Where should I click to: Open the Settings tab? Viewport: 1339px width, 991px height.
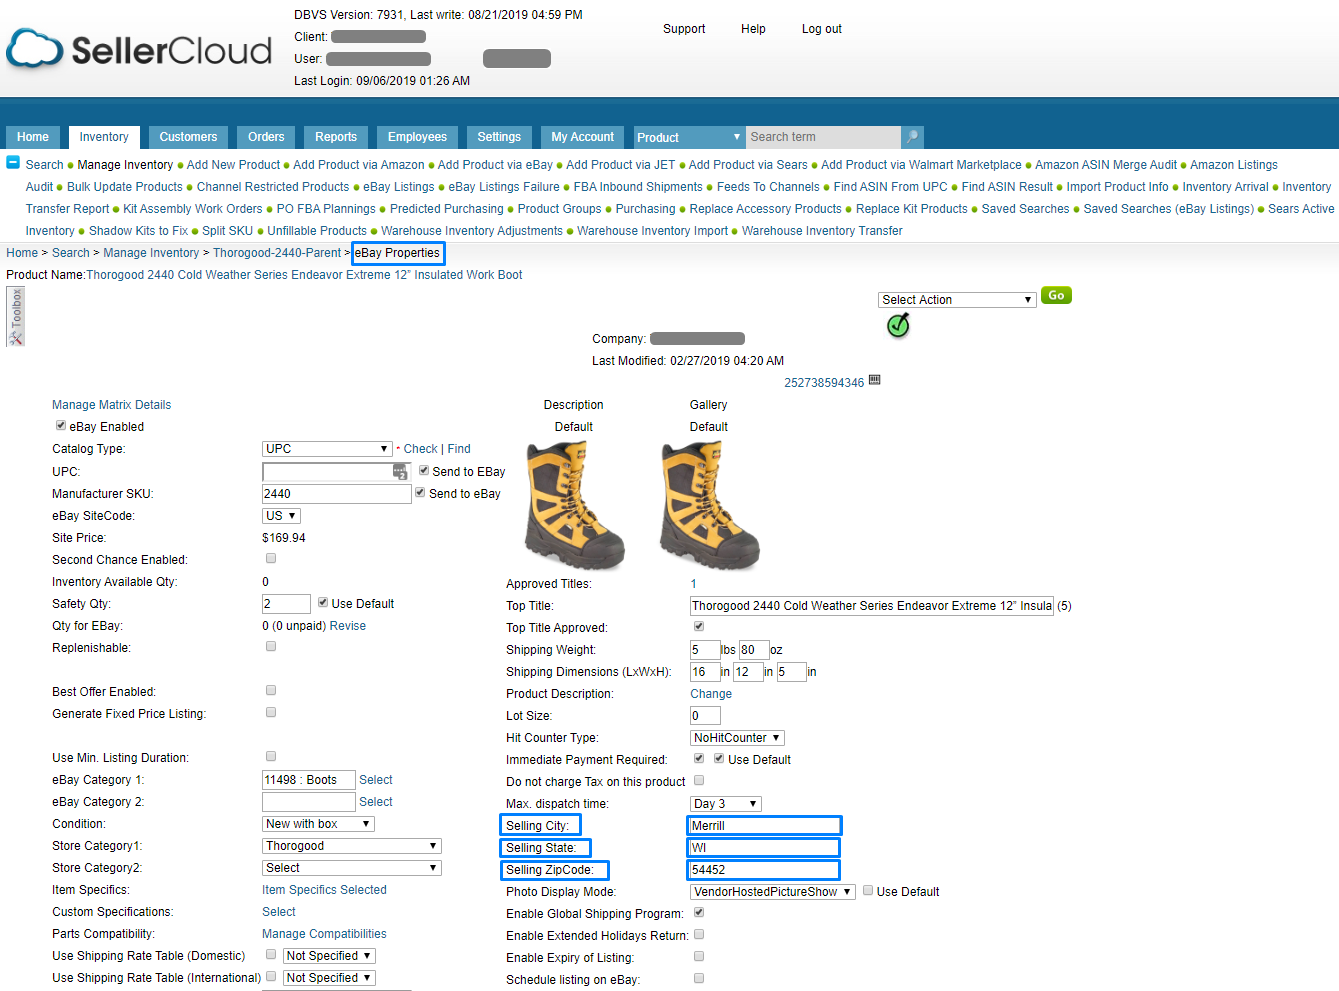pos(499,137)
